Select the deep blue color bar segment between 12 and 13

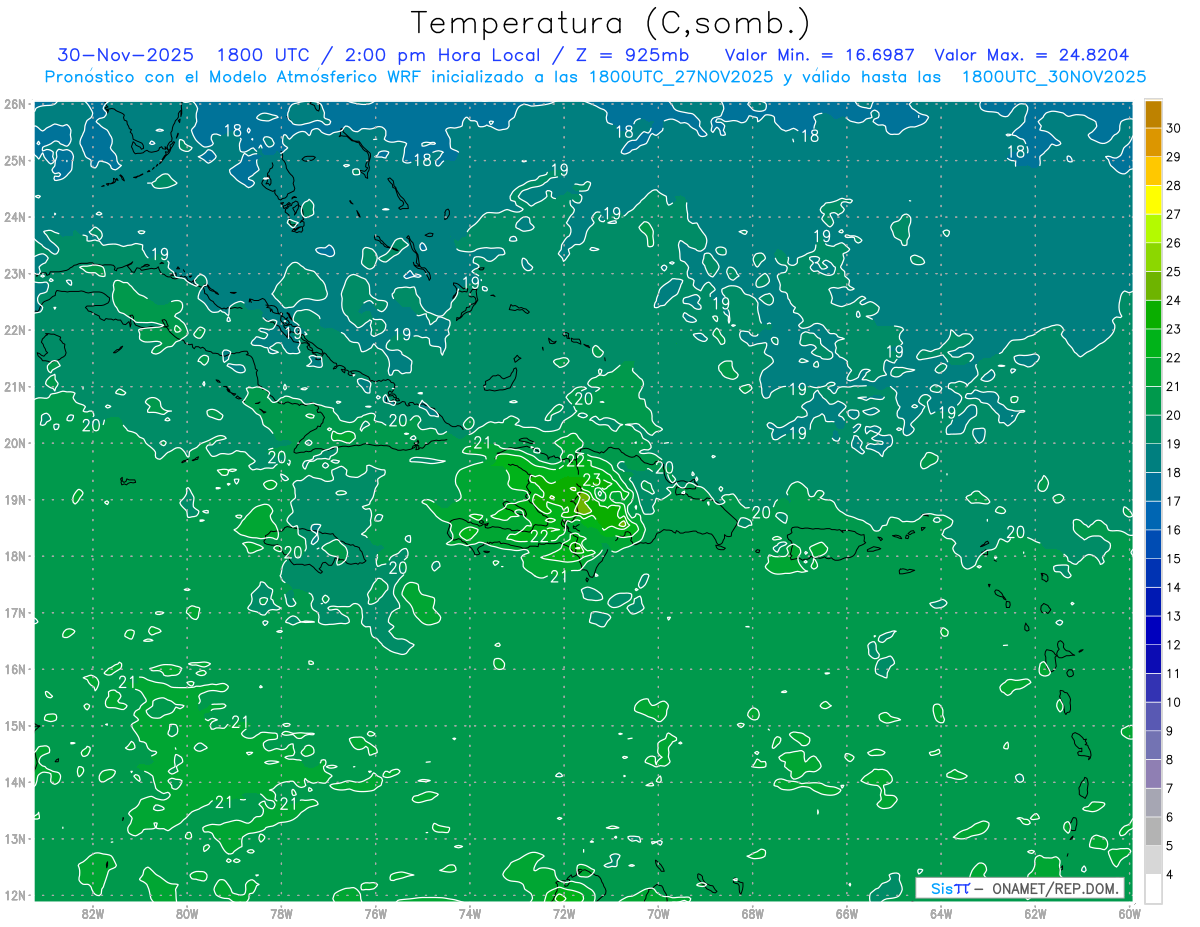[1153, 630]
